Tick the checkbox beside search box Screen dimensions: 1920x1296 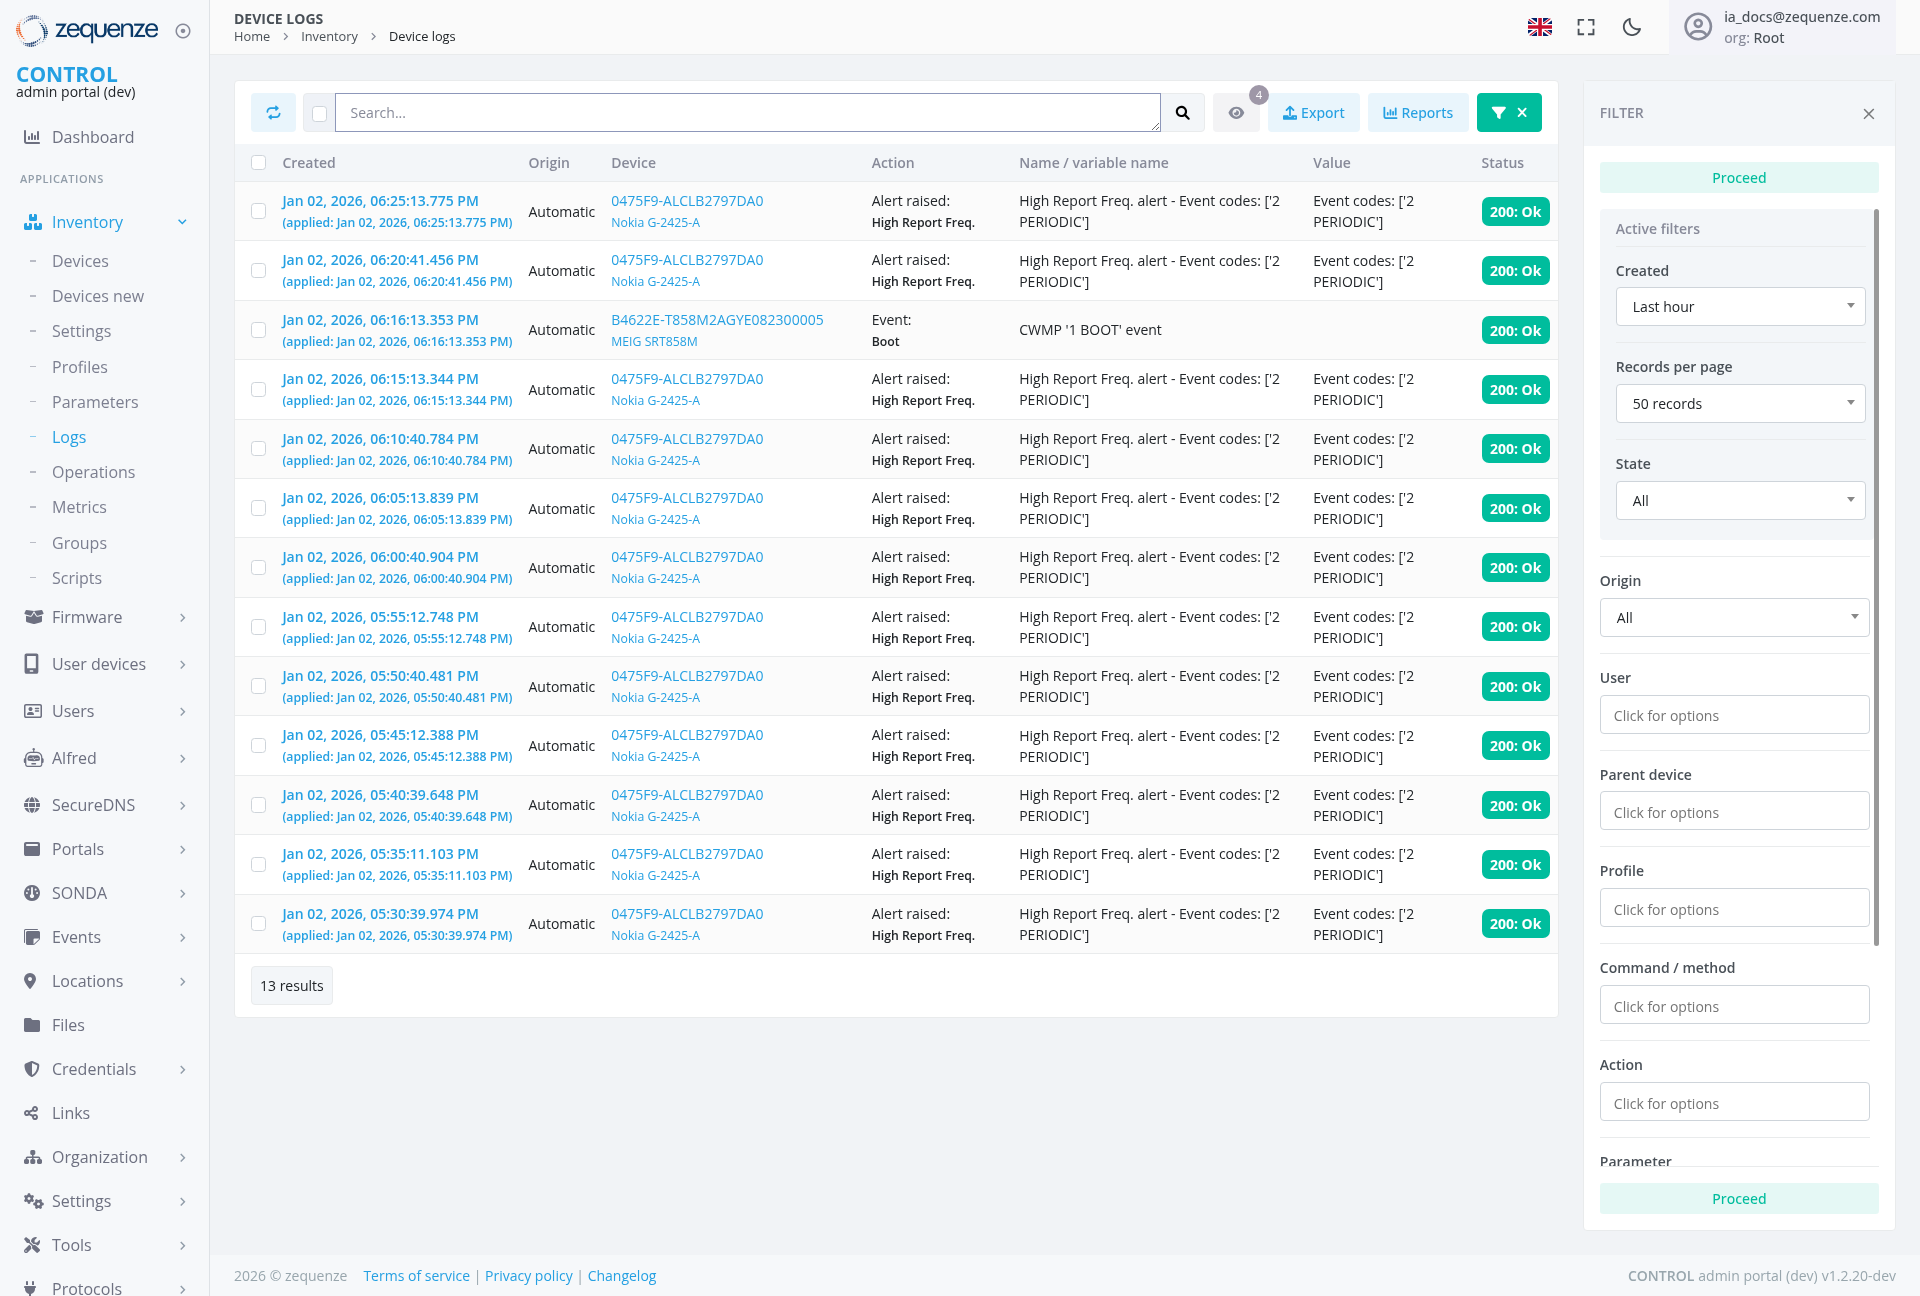319,114
